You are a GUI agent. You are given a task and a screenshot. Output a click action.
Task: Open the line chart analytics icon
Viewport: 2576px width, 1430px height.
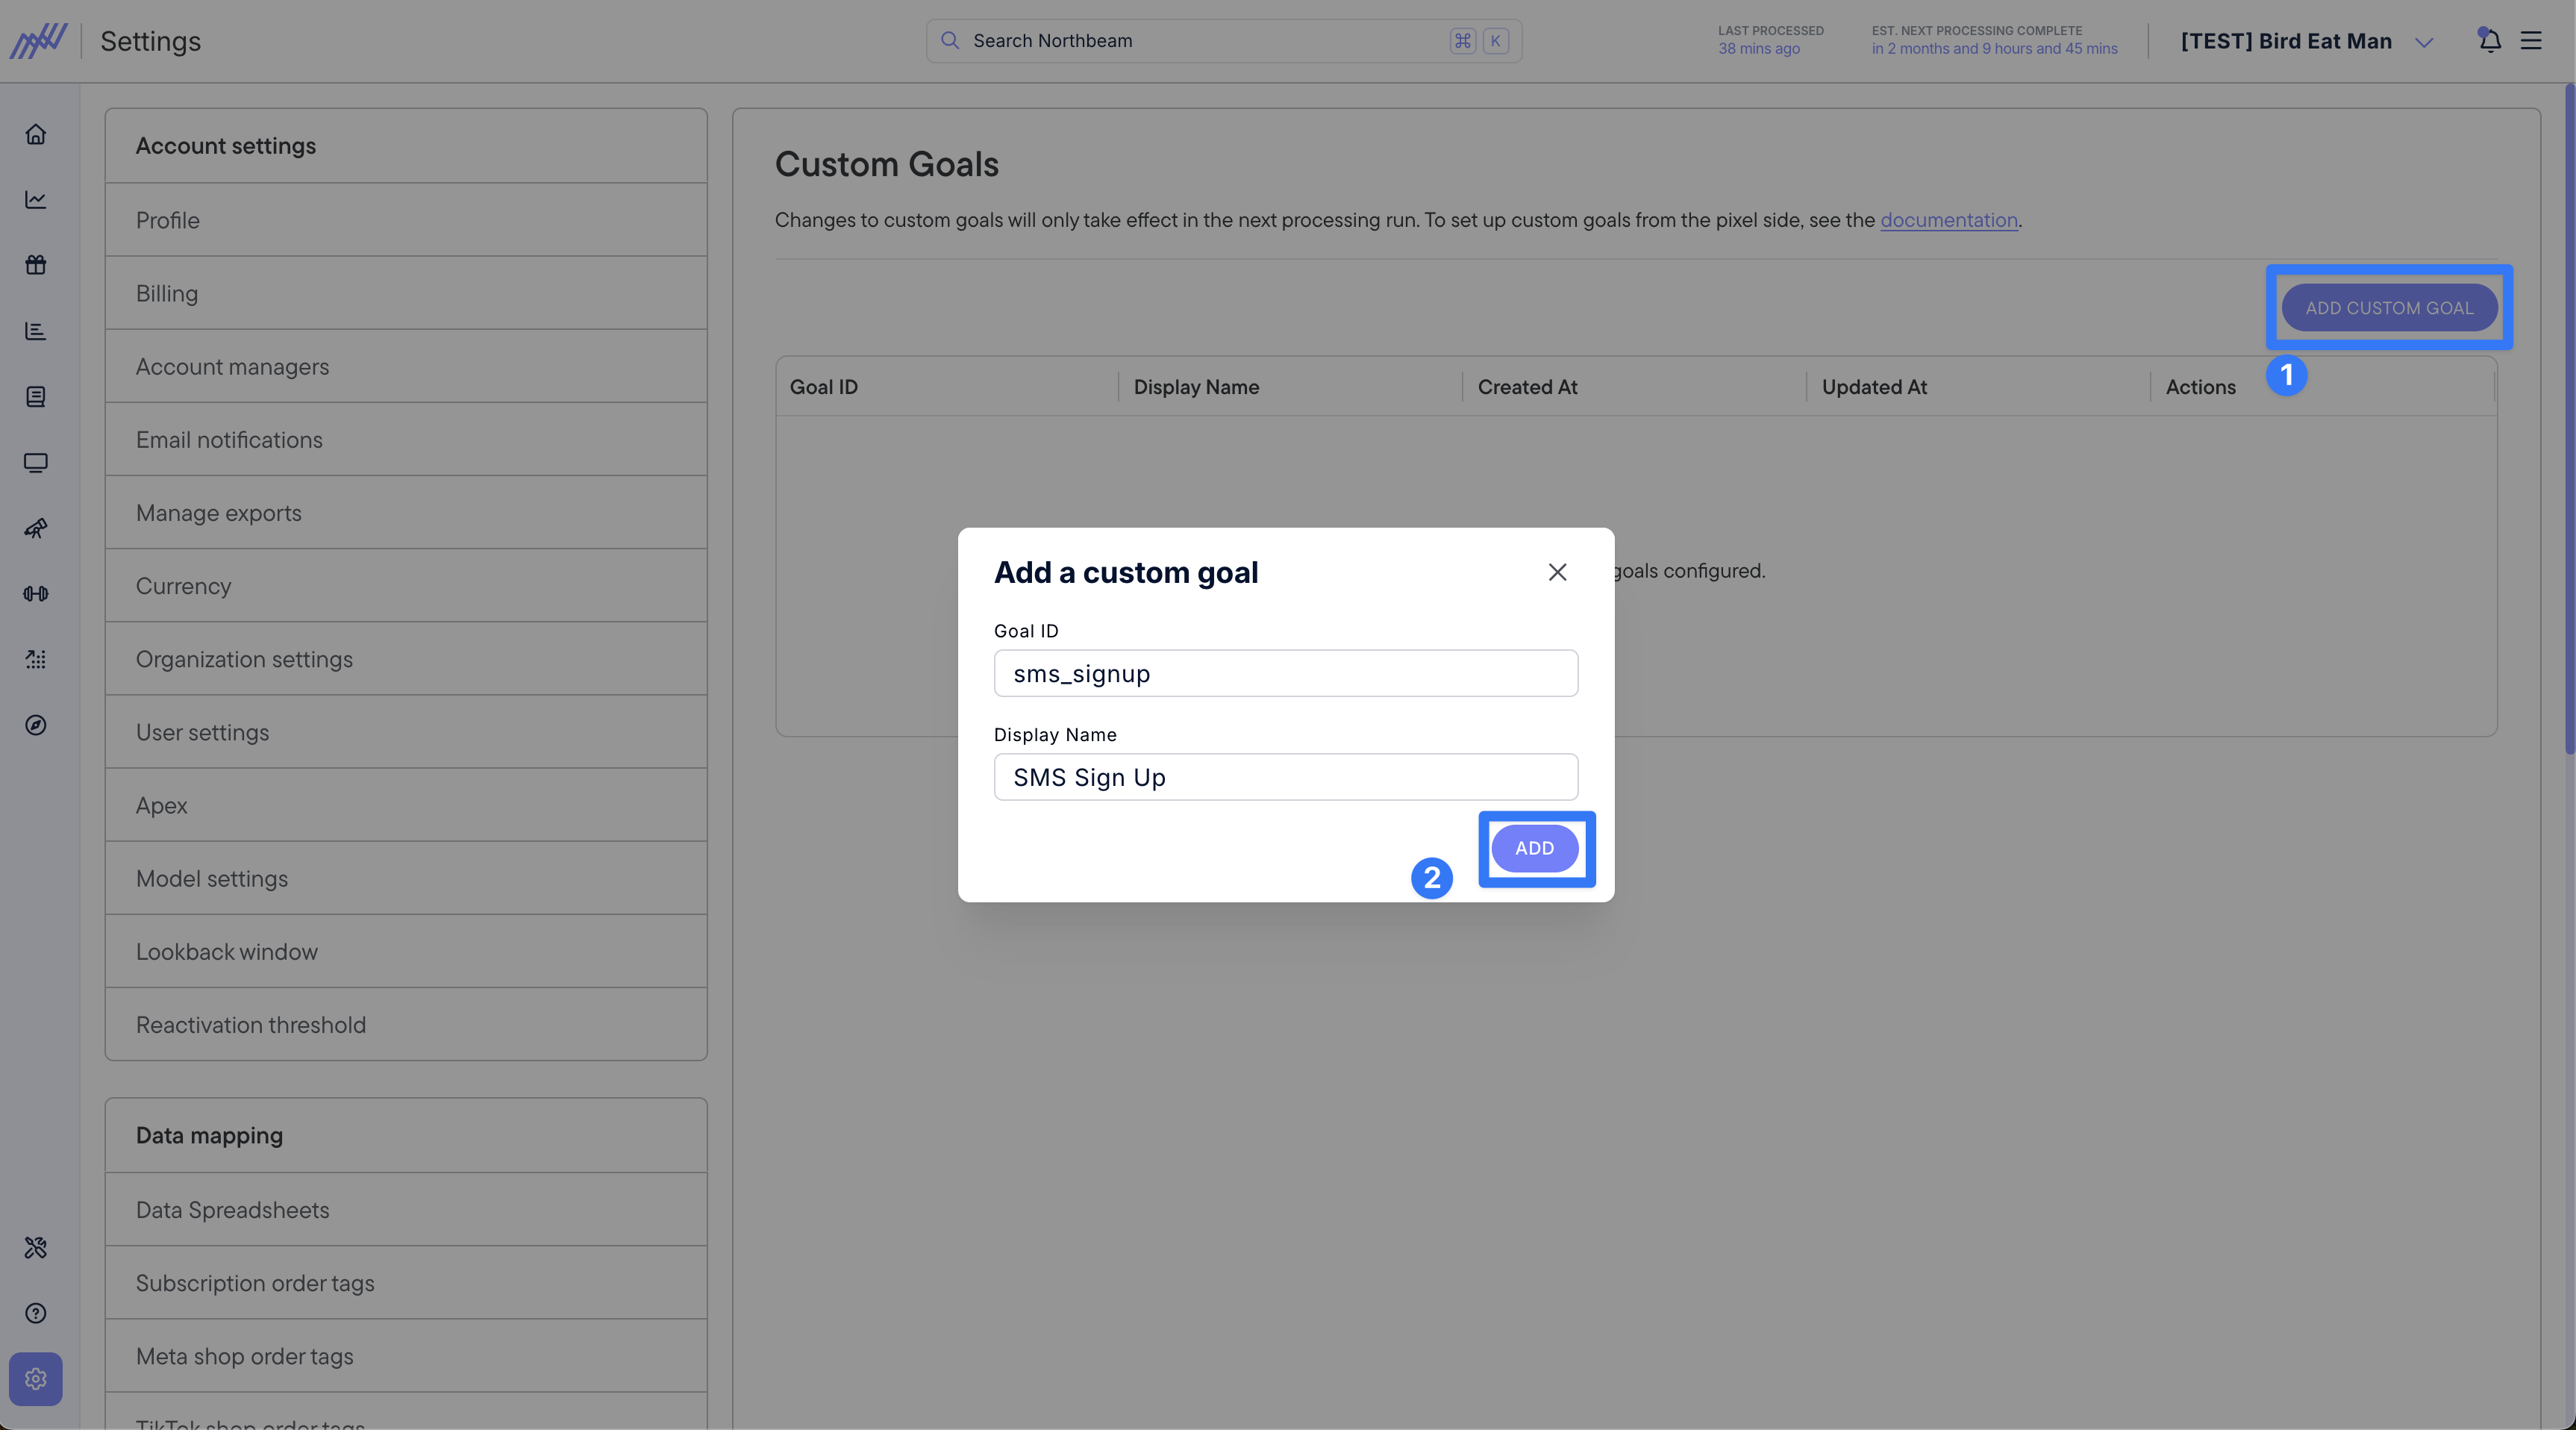pos(36,200)
